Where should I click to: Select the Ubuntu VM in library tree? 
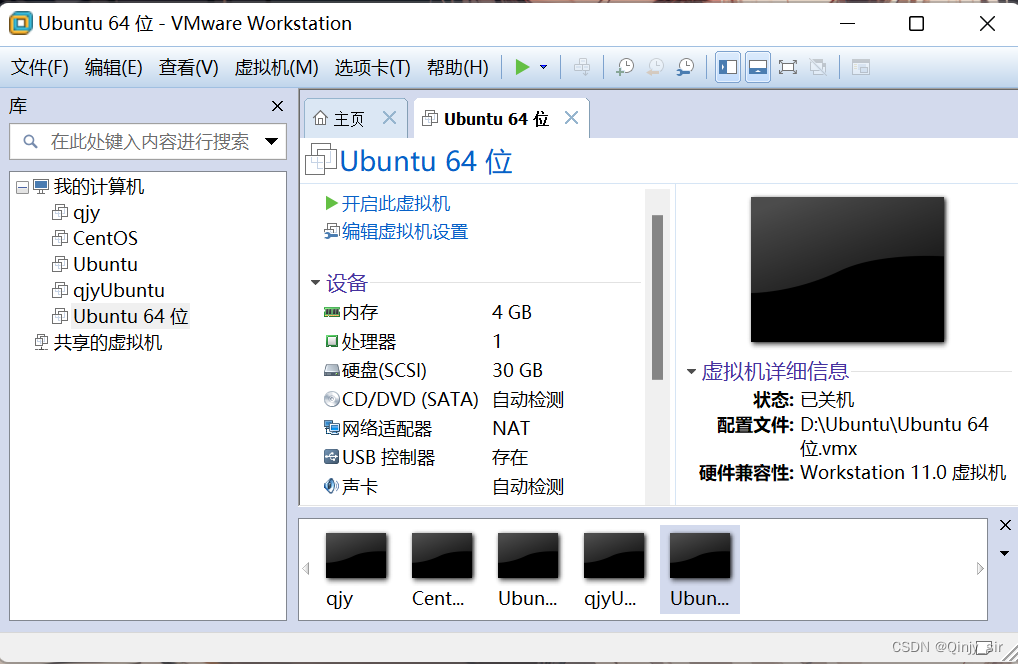coord(95,264)
